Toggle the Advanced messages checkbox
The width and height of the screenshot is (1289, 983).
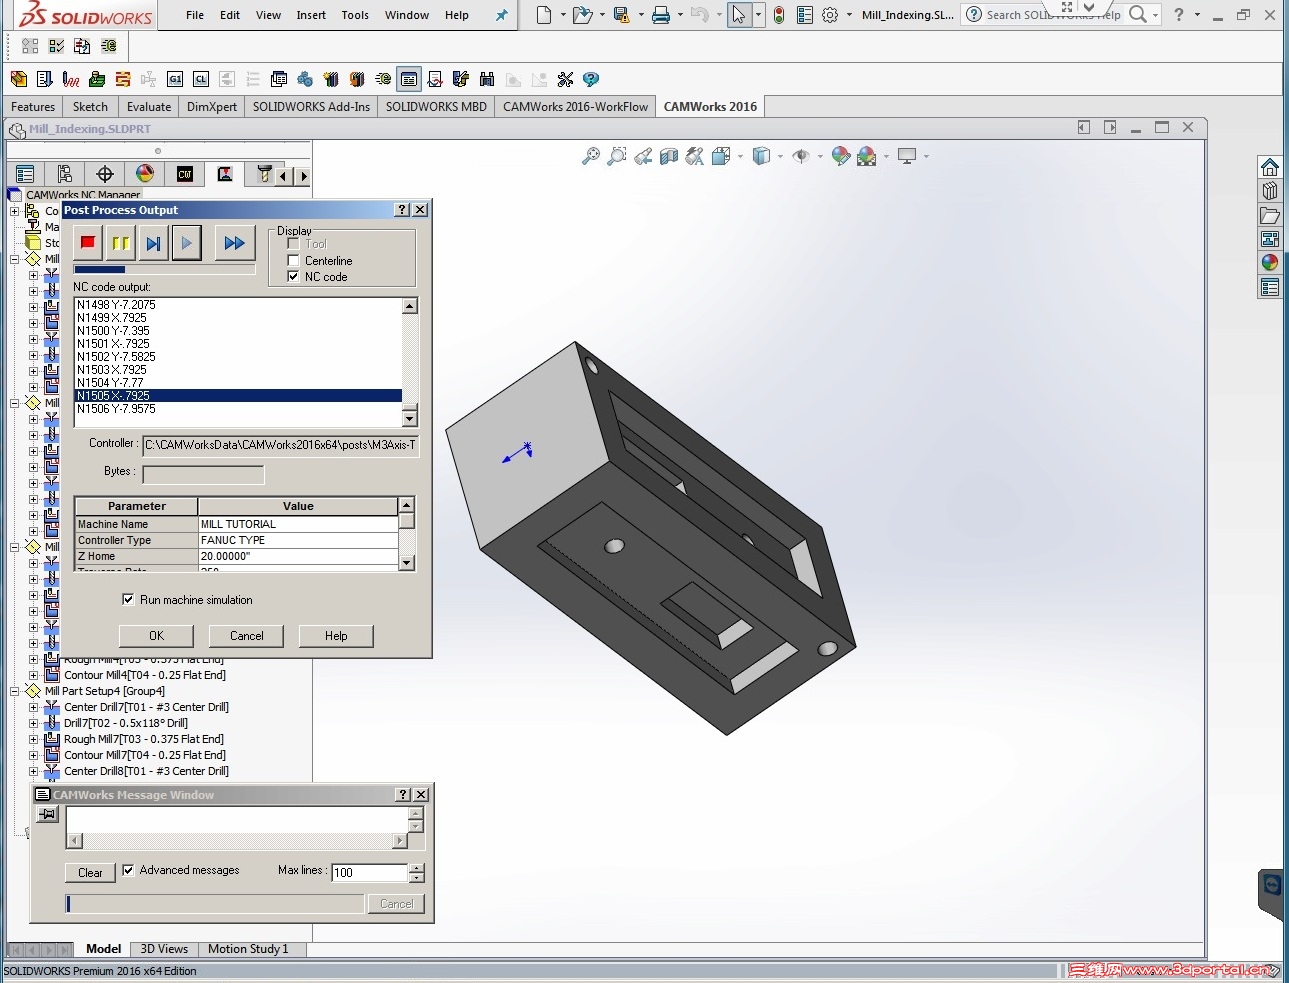128,871
